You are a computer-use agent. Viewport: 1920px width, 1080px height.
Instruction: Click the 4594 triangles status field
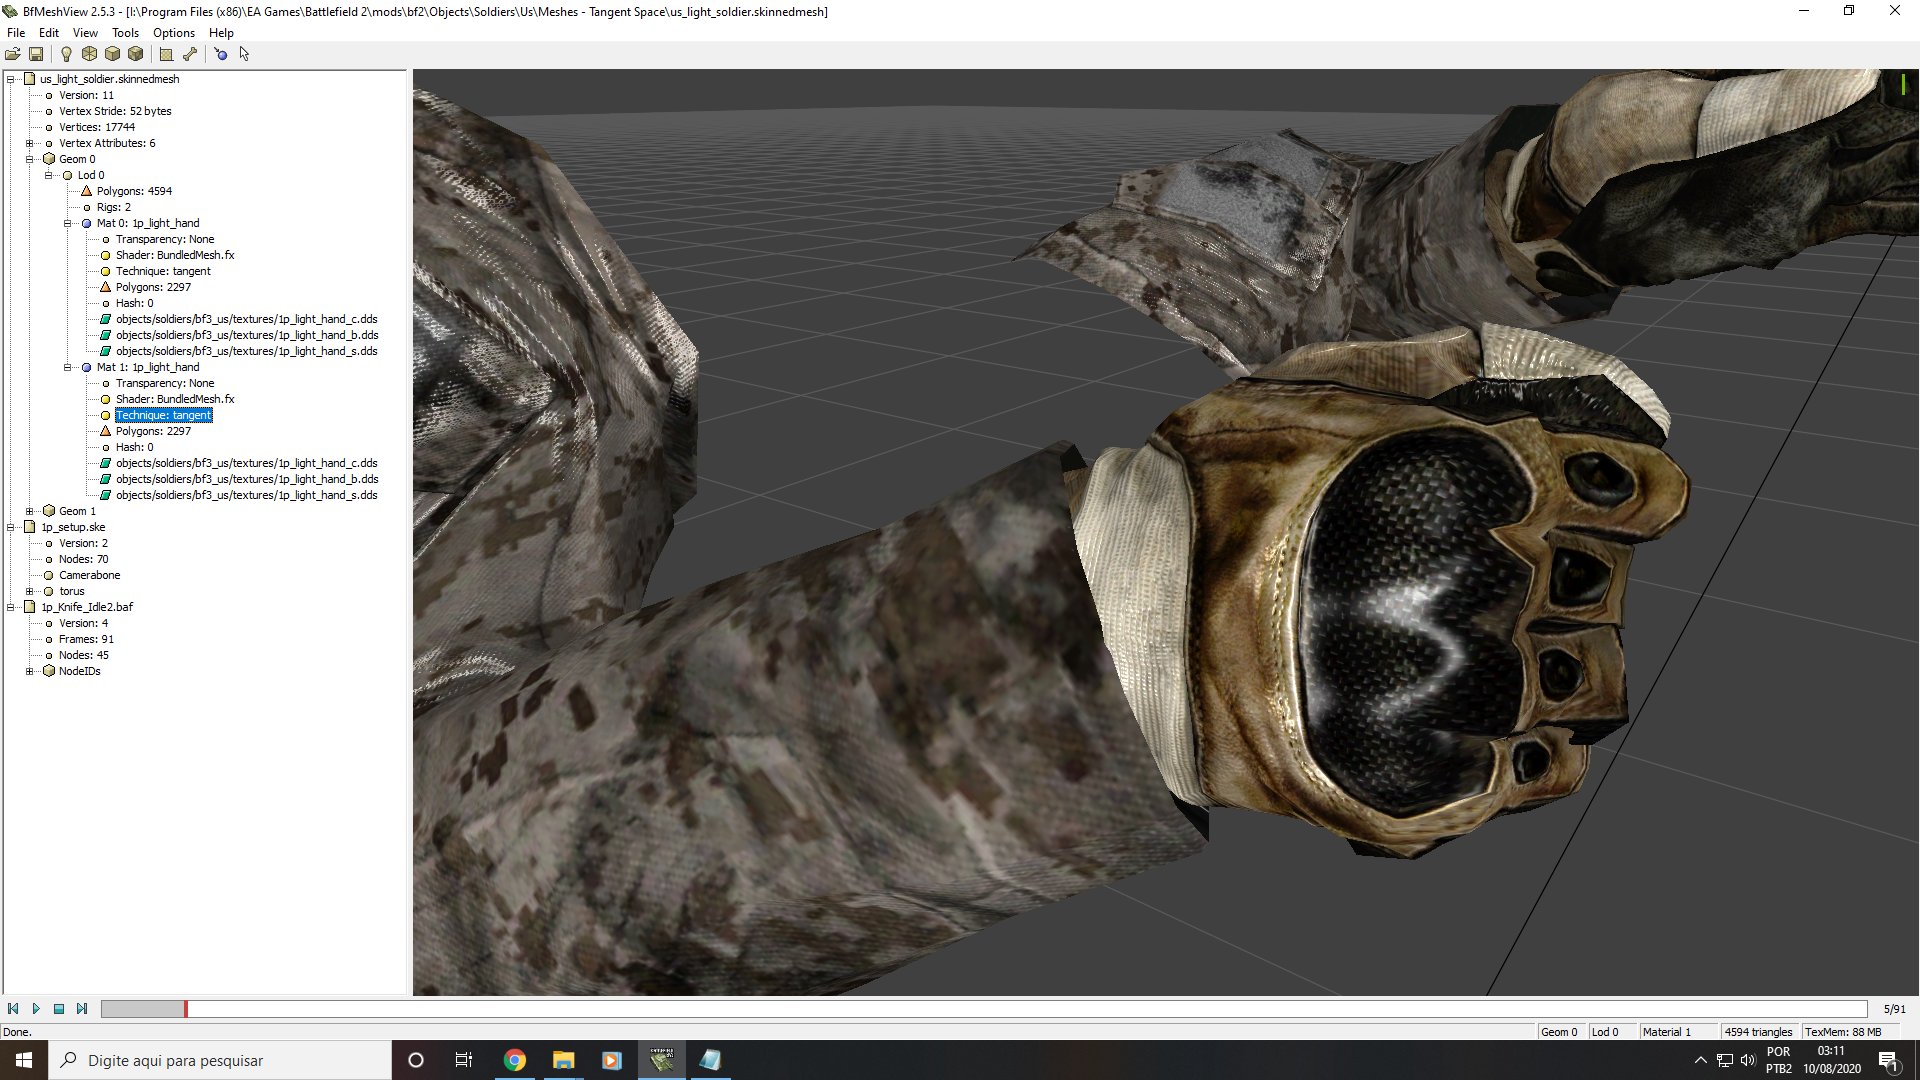point(1759,1032)
